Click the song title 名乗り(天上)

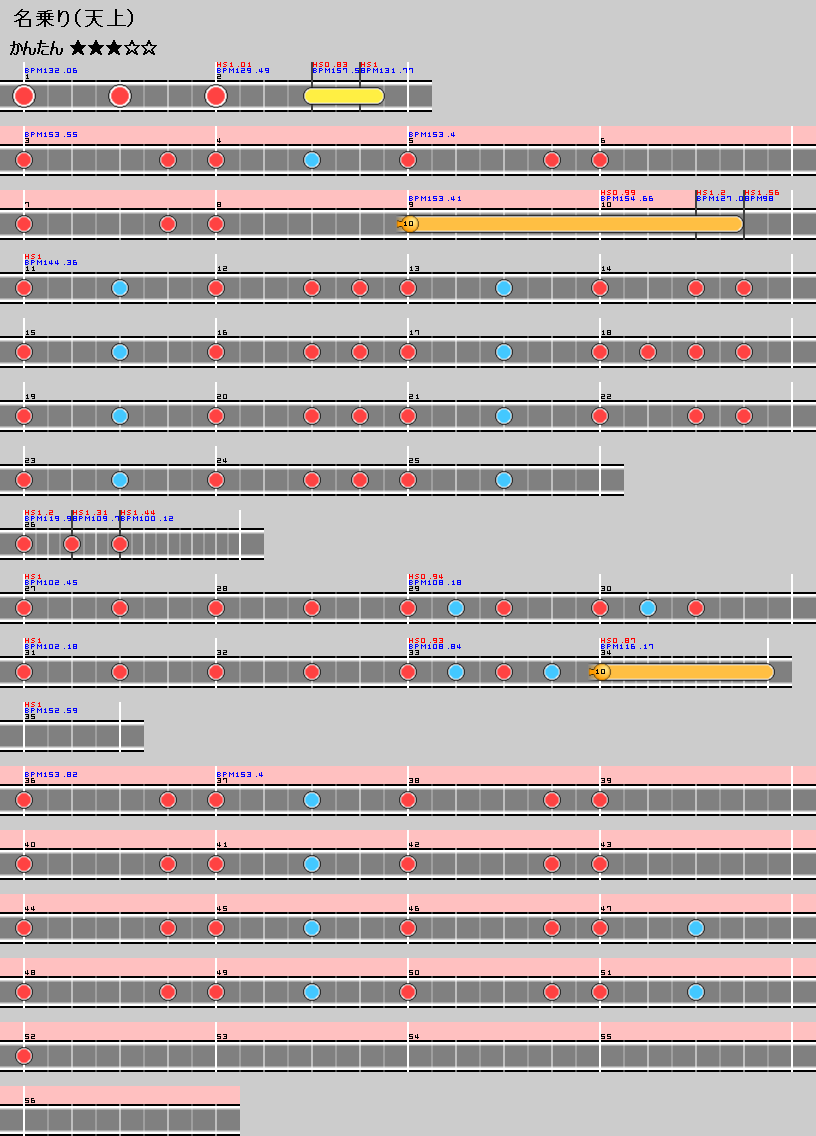click(74, 19)
